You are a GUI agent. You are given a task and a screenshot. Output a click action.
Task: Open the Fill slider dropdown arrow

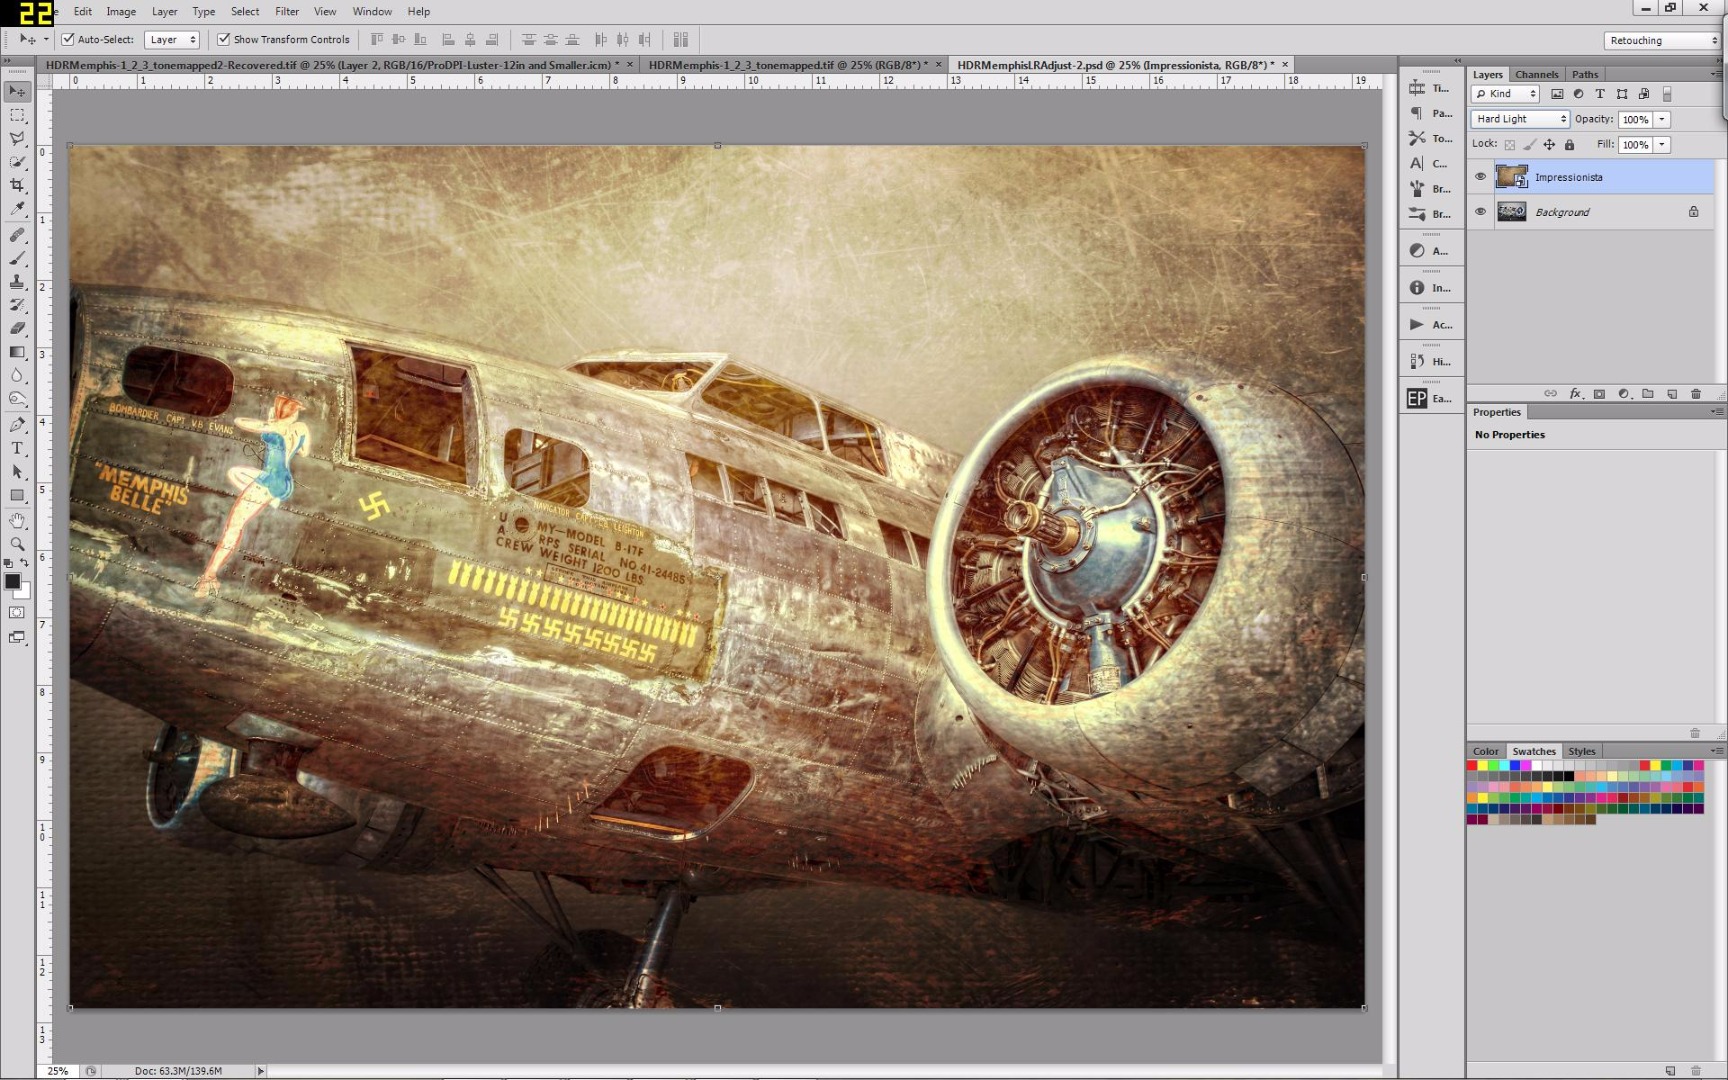(x=1662, y=145)
